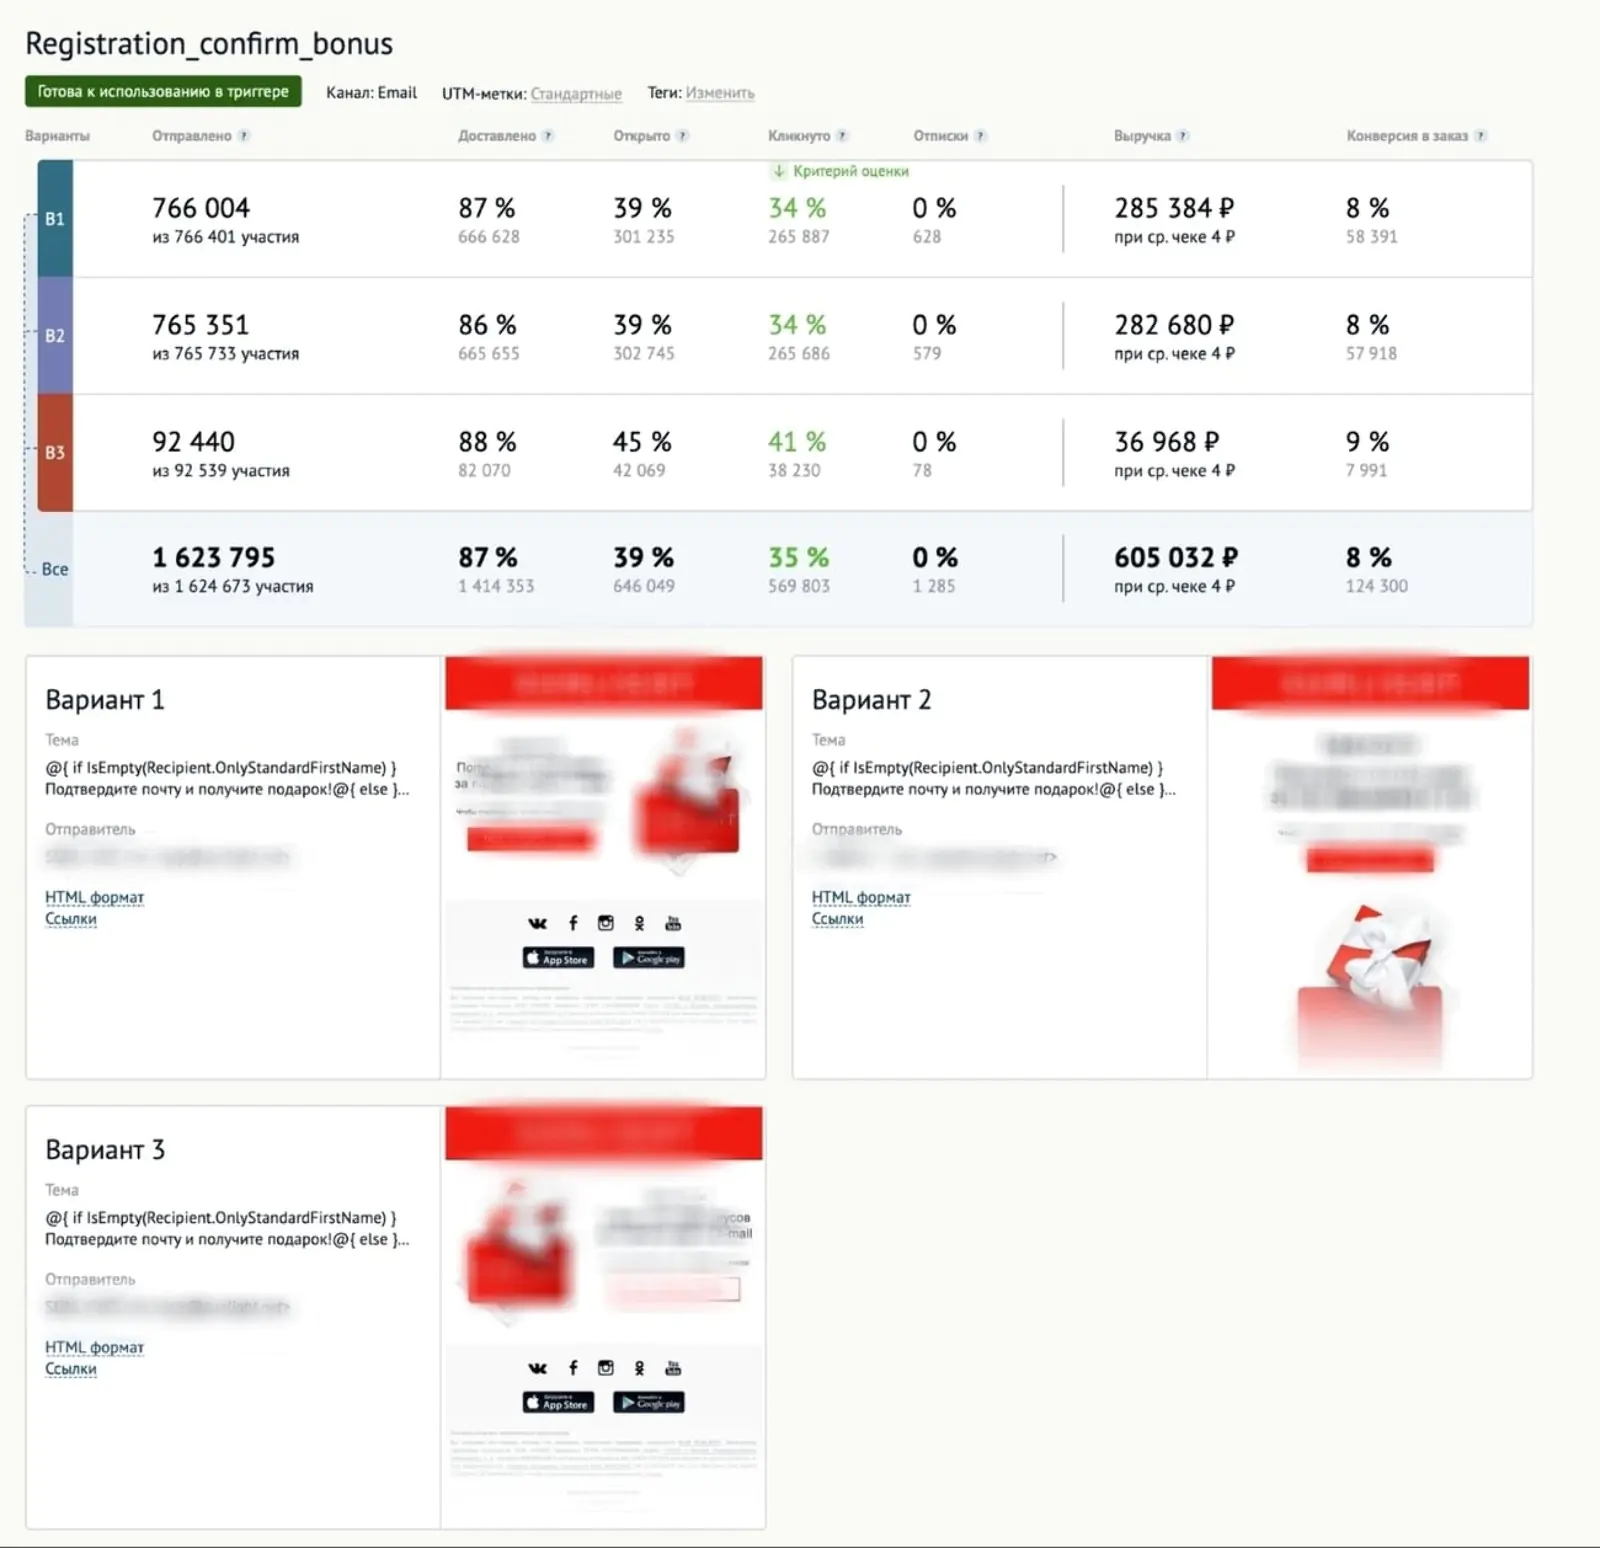1600x1548 pixels.
Task: Click the Odnoklassniki icon in Вариант 1 preview
Action: pyautogui.click(x=639, y=923)
